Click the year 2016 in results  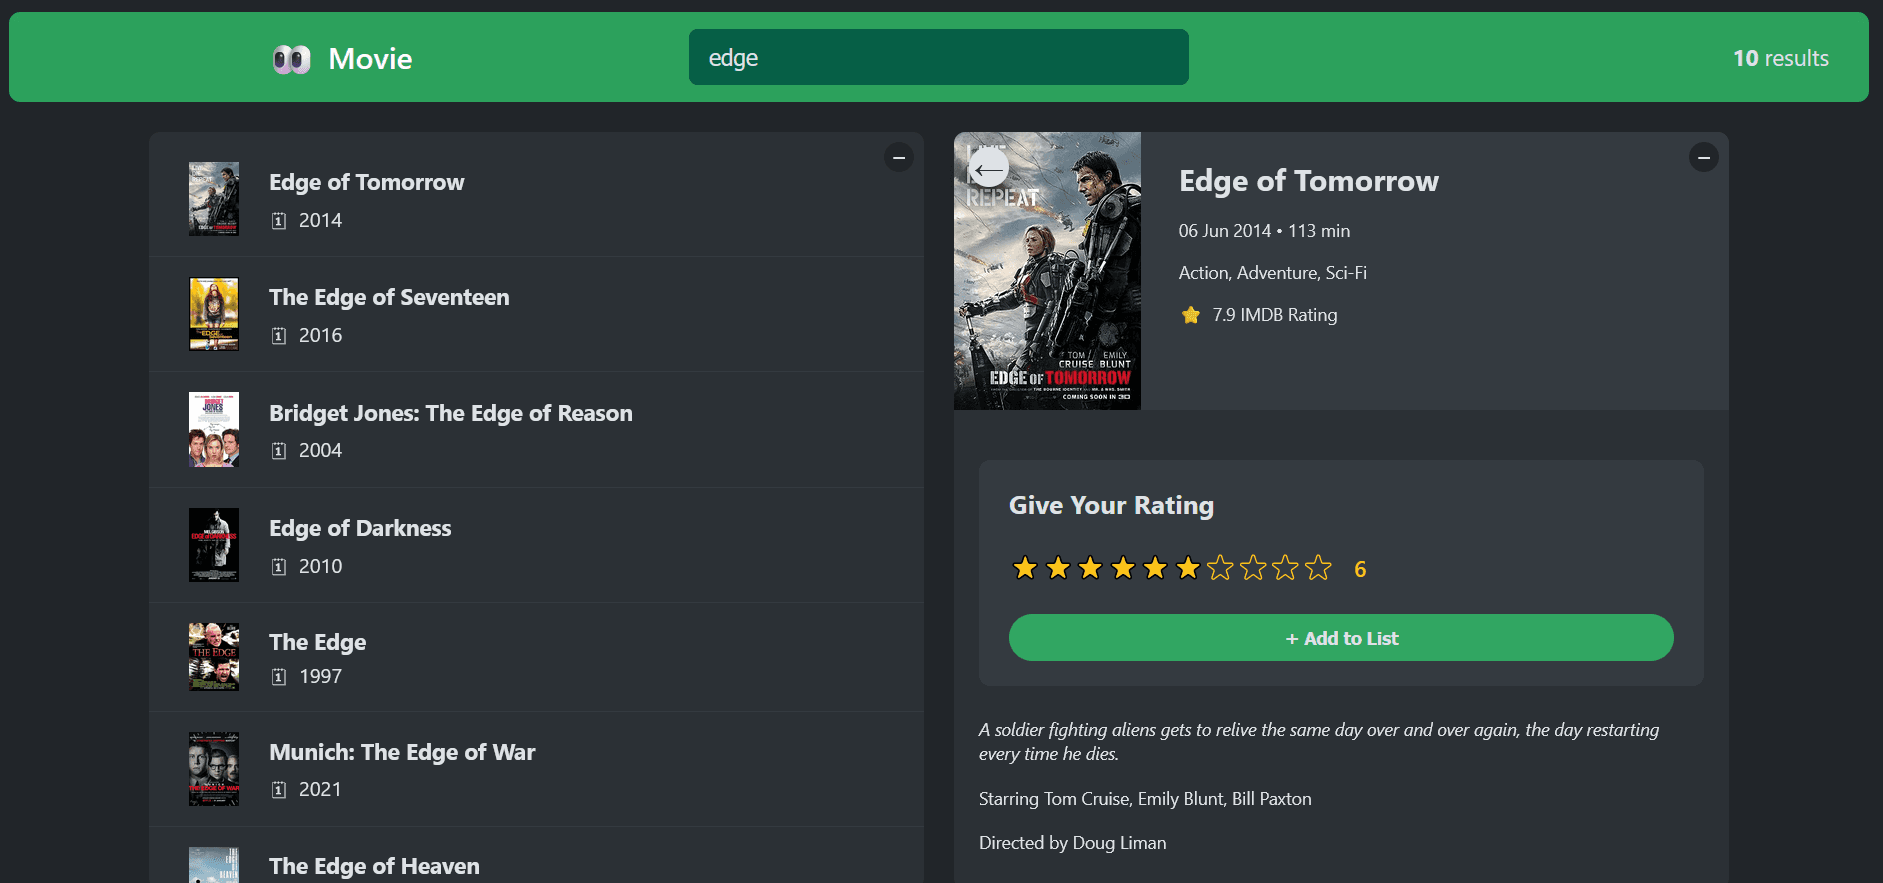pyautogui.click(x=320, y=336)
